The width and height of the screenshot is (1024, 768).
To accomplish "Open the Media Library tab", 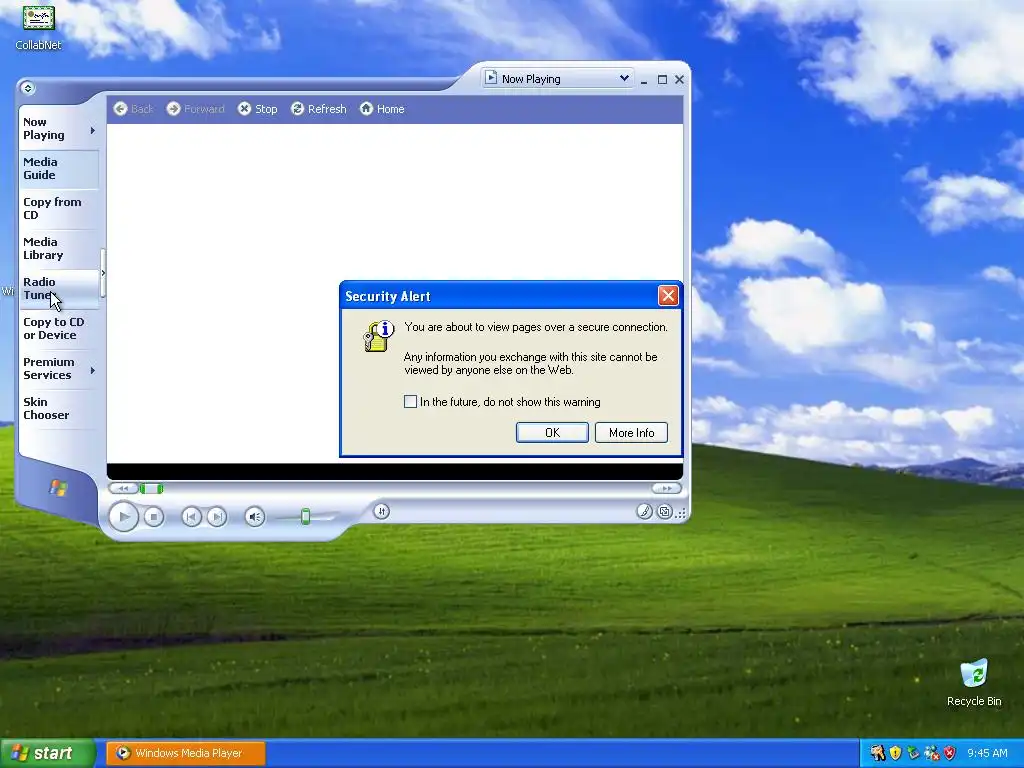I will [x=58, y=248].
